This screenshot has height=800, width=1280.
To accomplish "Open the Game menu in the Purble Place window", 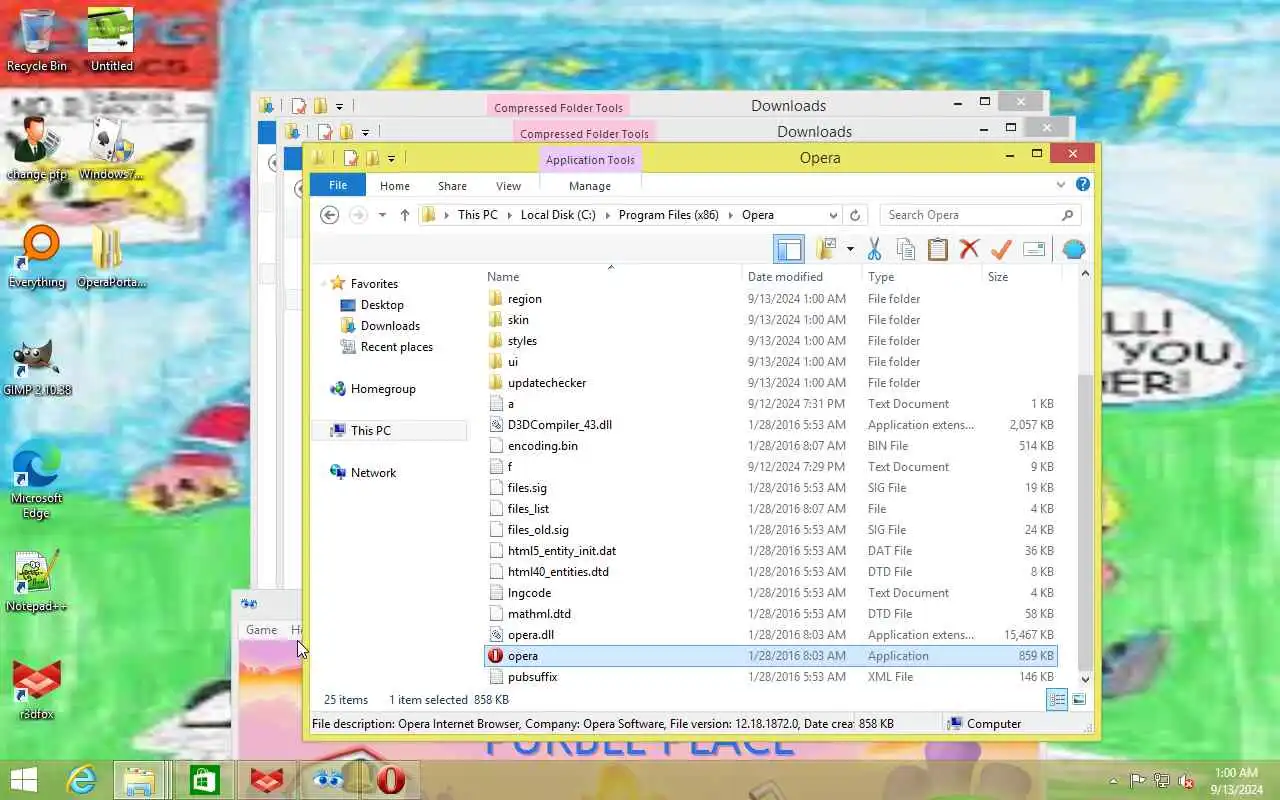I will pos(261,630).
